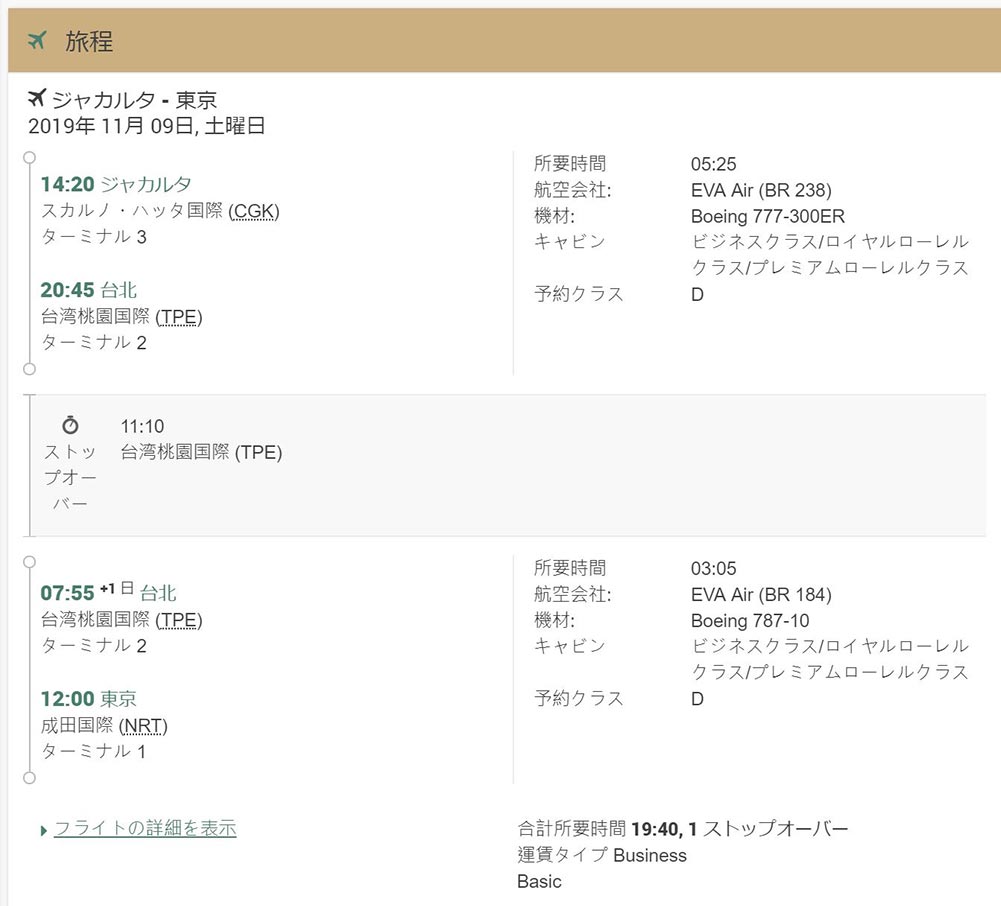Select the route title ジャカルタ - 東京
Image resolution: width=1001 pixels, height=906 pixels.
click(x=134, y=100)
